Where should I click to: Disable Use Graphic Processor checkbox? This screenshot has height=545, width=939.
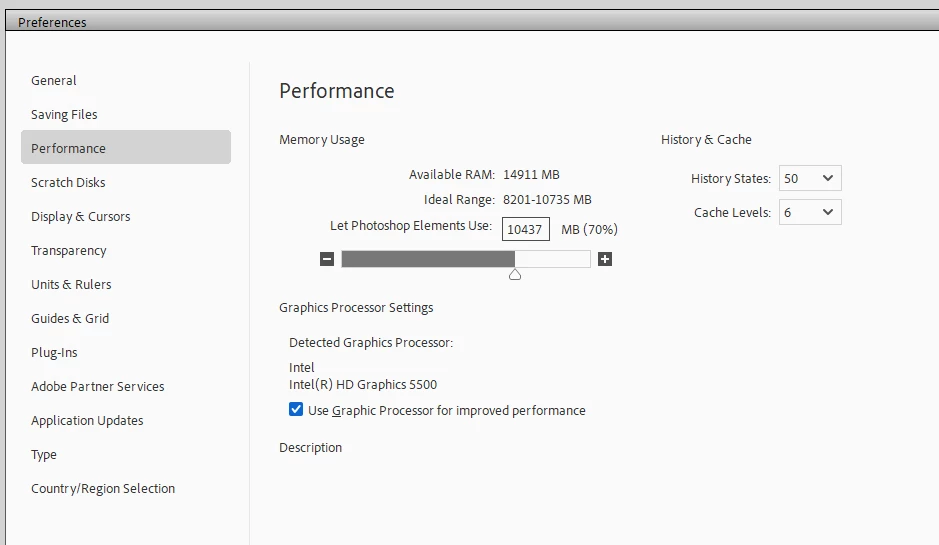296,409
